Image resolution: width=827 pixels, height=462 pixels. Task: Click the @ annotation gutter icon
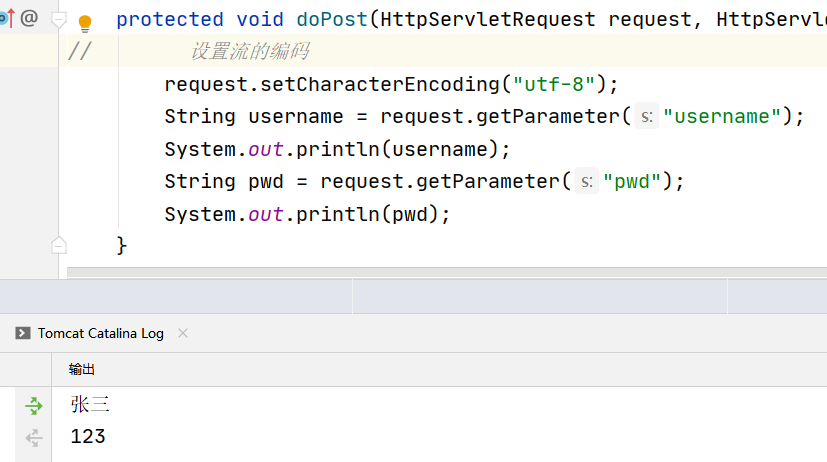click(29, 18)
